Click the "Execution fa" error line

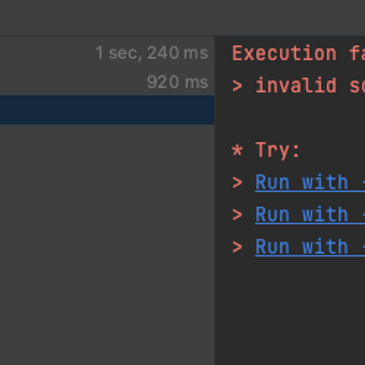[298, 53]
